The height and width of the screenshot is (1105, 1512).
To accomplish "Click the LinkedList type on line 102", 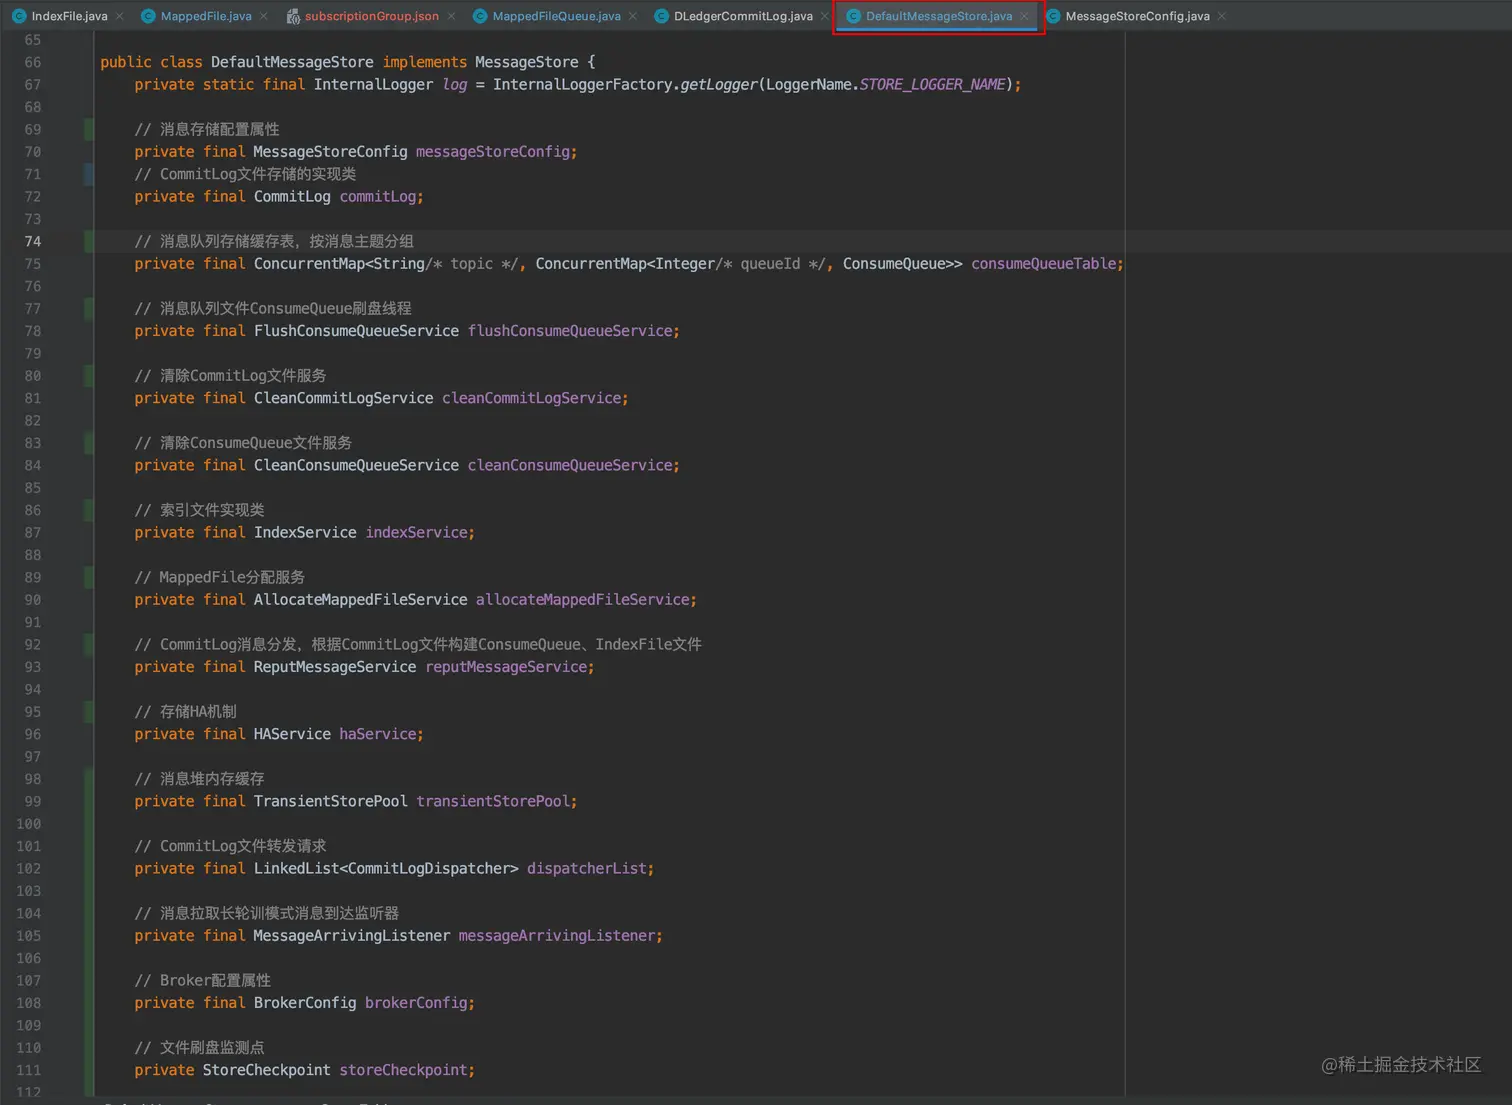I will (x=296, y=869).
